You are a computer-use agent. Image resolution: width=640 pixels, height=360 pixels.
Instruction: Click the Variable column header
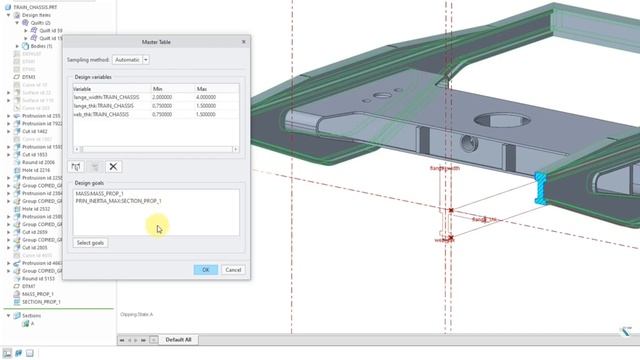pos(112,89)
